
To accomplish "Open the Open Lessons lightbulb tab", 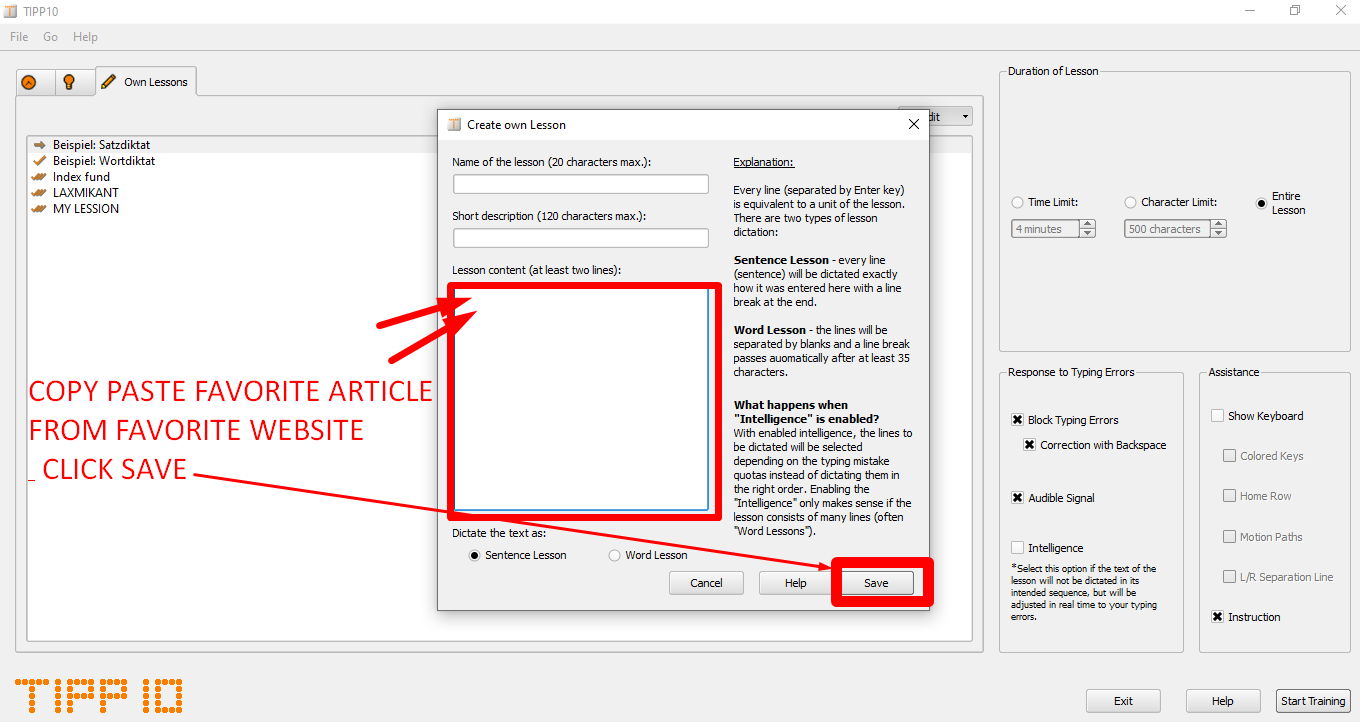I will pyautogui.click(x=69, y=82).
